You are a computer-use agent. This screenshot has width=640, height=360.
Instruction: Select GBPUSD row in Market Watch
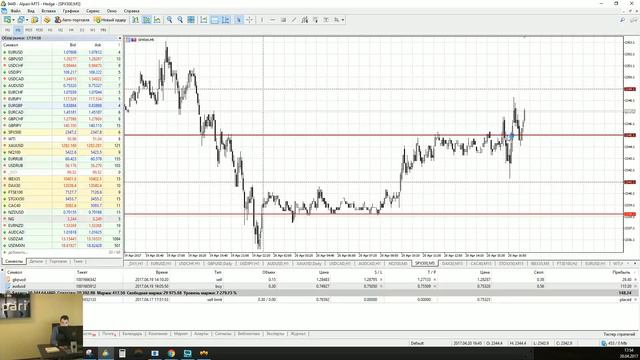pos(62,59)
